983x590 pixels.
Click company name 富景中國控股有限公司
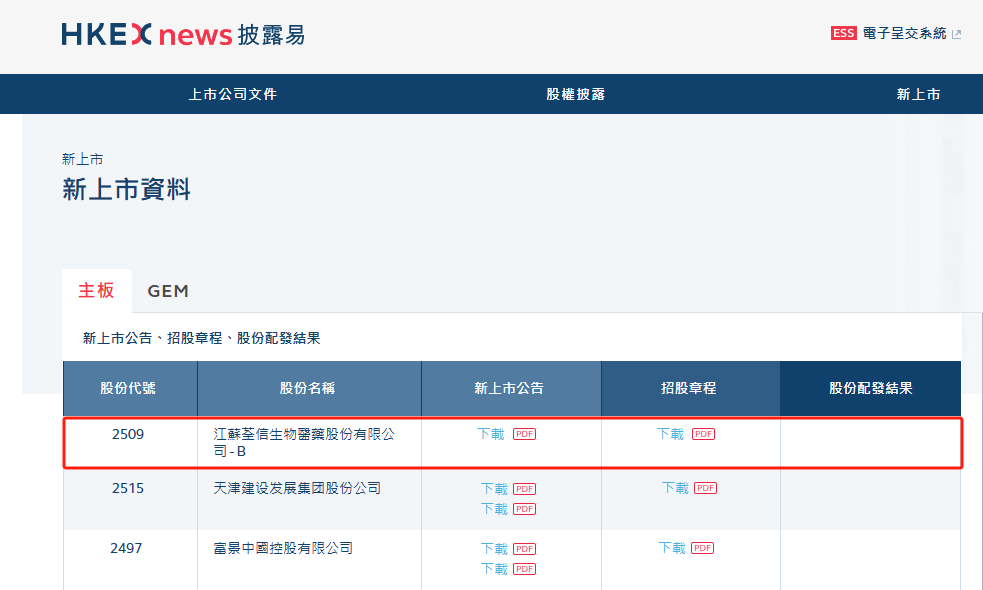[x=283, y=548]
